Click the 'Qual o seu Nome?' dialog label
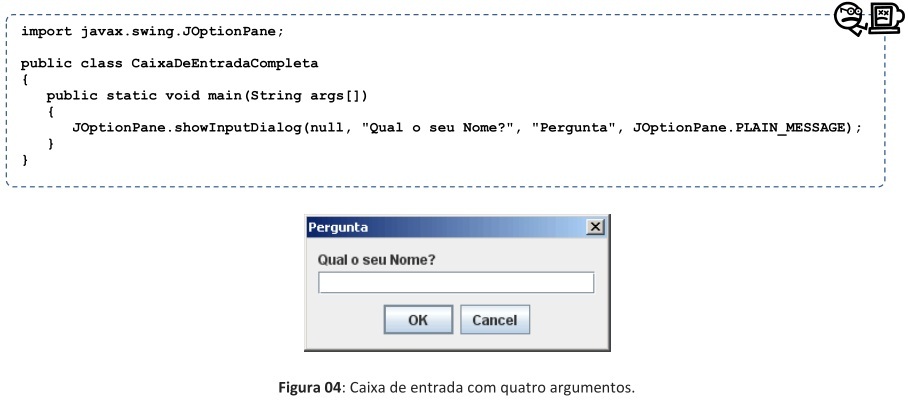This screenshot has width=908, height=405. pos(376,260)
